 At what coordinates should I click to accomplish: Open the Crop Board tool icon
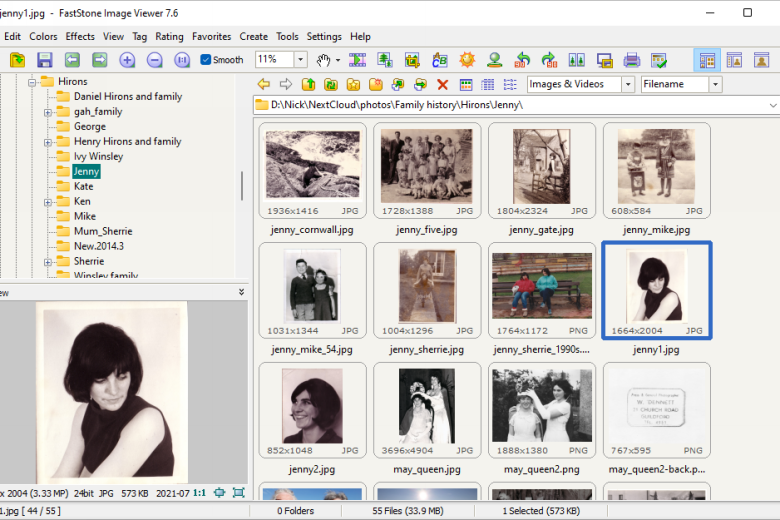point(412,60)
